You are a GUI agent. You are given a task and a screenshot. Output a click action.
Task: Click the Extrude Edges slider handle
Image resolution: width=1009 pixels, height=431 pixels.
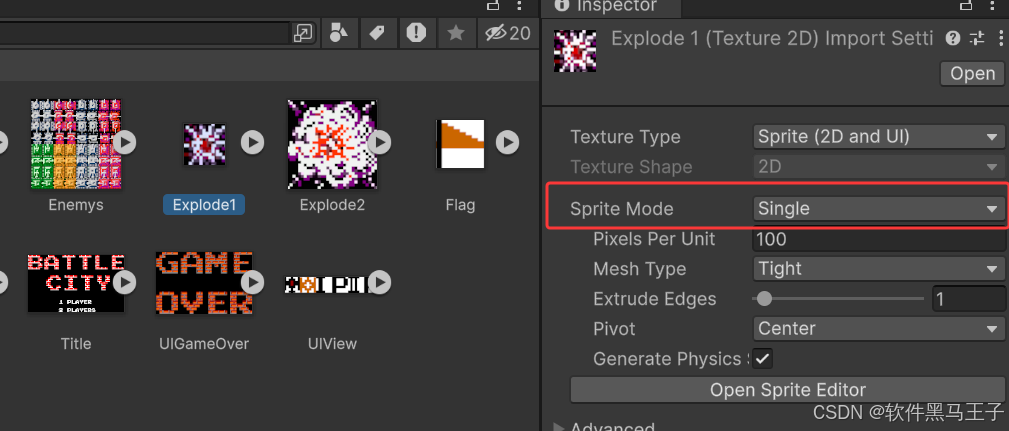(x=764, y=298)
